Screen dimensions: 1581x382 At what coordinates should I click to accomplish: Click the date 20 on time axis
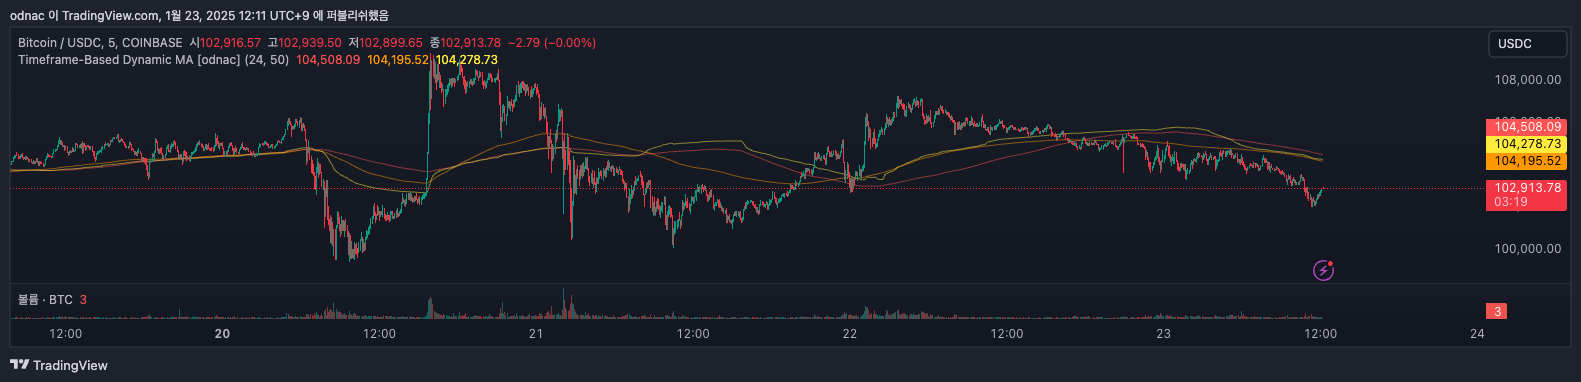[222, 334]
